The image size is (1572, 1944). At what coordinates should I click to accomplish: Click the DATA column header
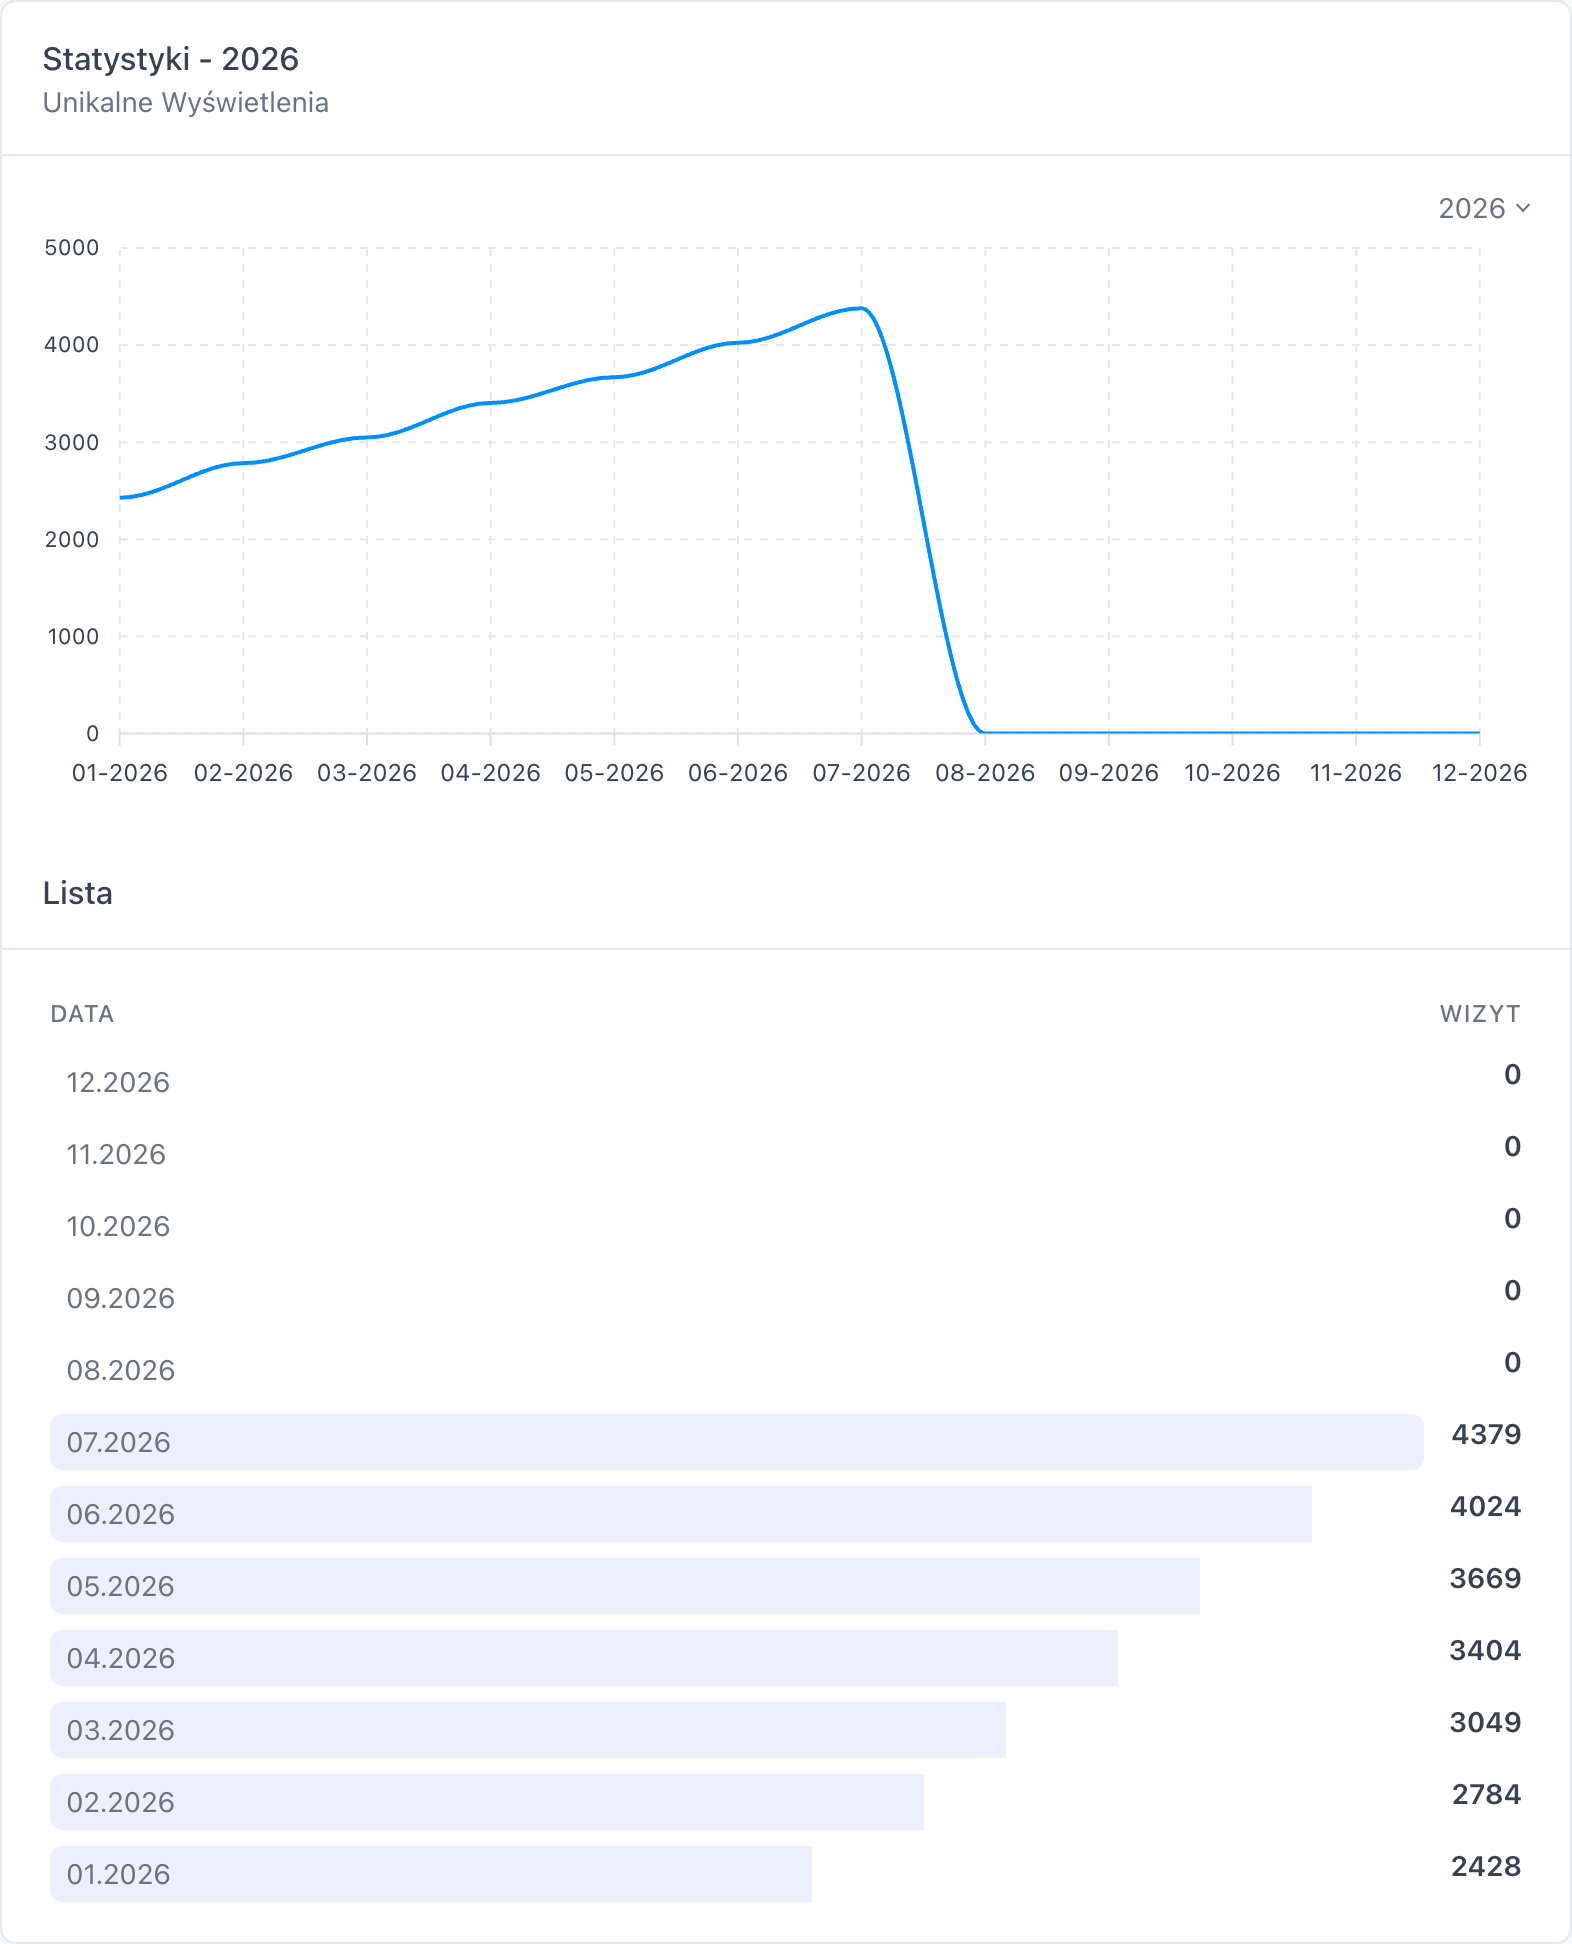point(82,1014)
